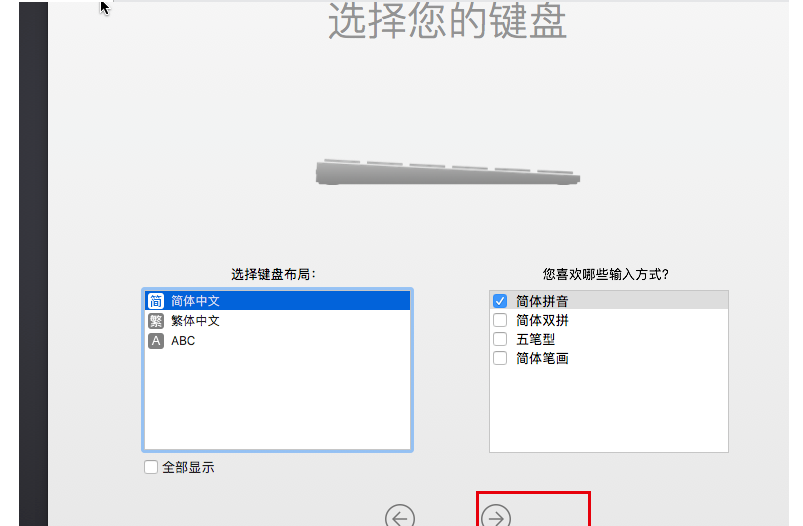
Task: Click the forward arrow continue button
Action: 496,516
